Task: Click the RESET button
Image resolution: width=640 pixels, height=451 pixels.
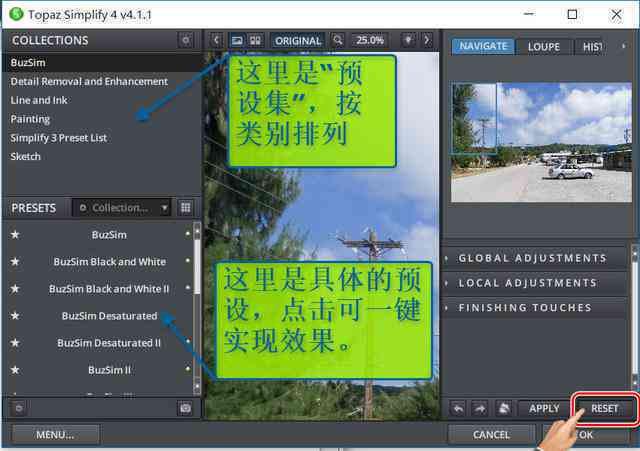Action: click(604, 409)
